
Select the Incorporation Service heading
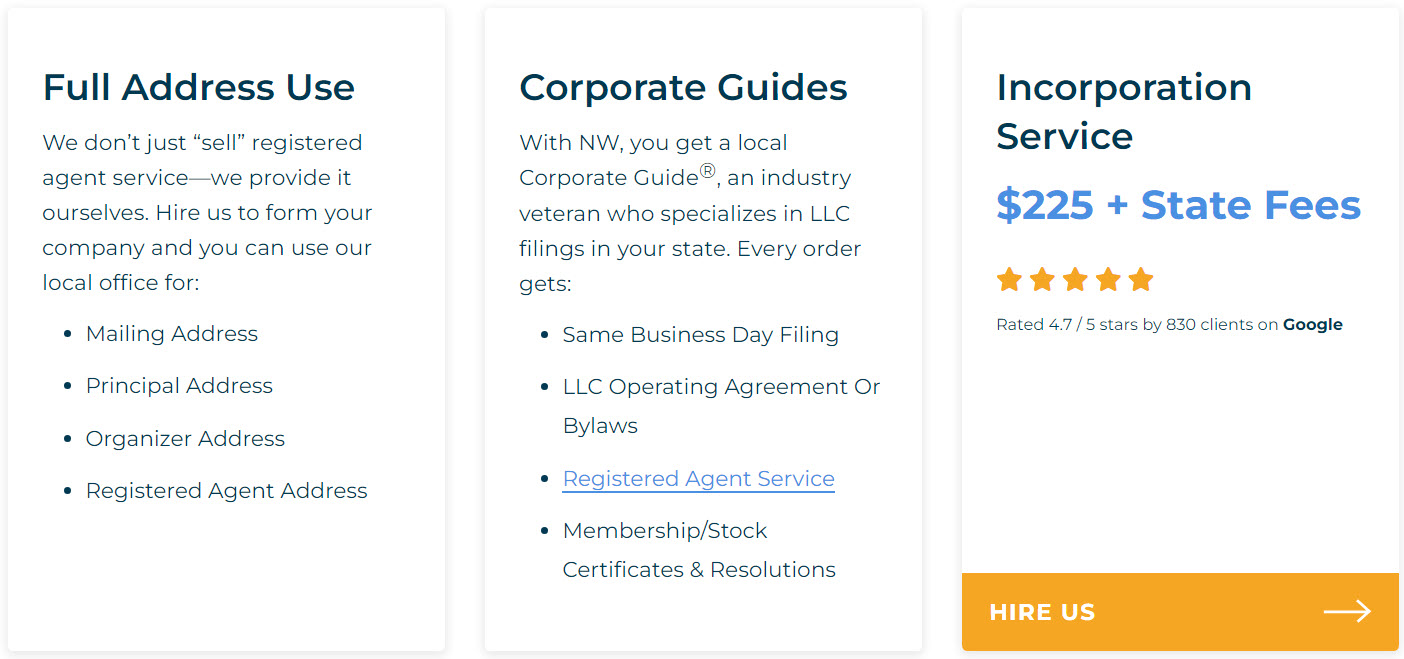click(1124, 111)
